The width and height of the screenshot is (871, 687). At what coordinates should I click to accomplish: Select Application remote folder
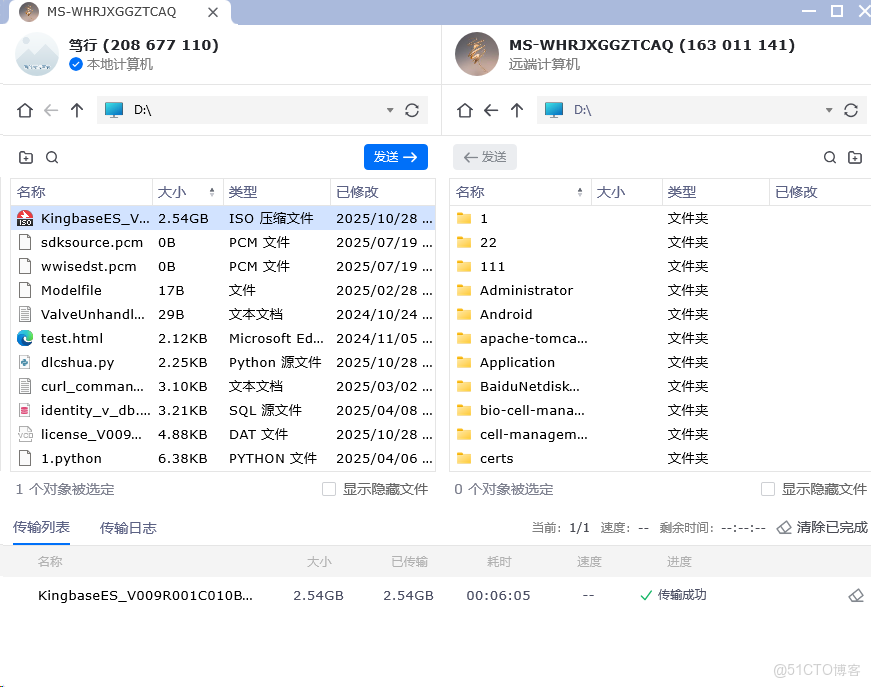(x=660, y=362)
